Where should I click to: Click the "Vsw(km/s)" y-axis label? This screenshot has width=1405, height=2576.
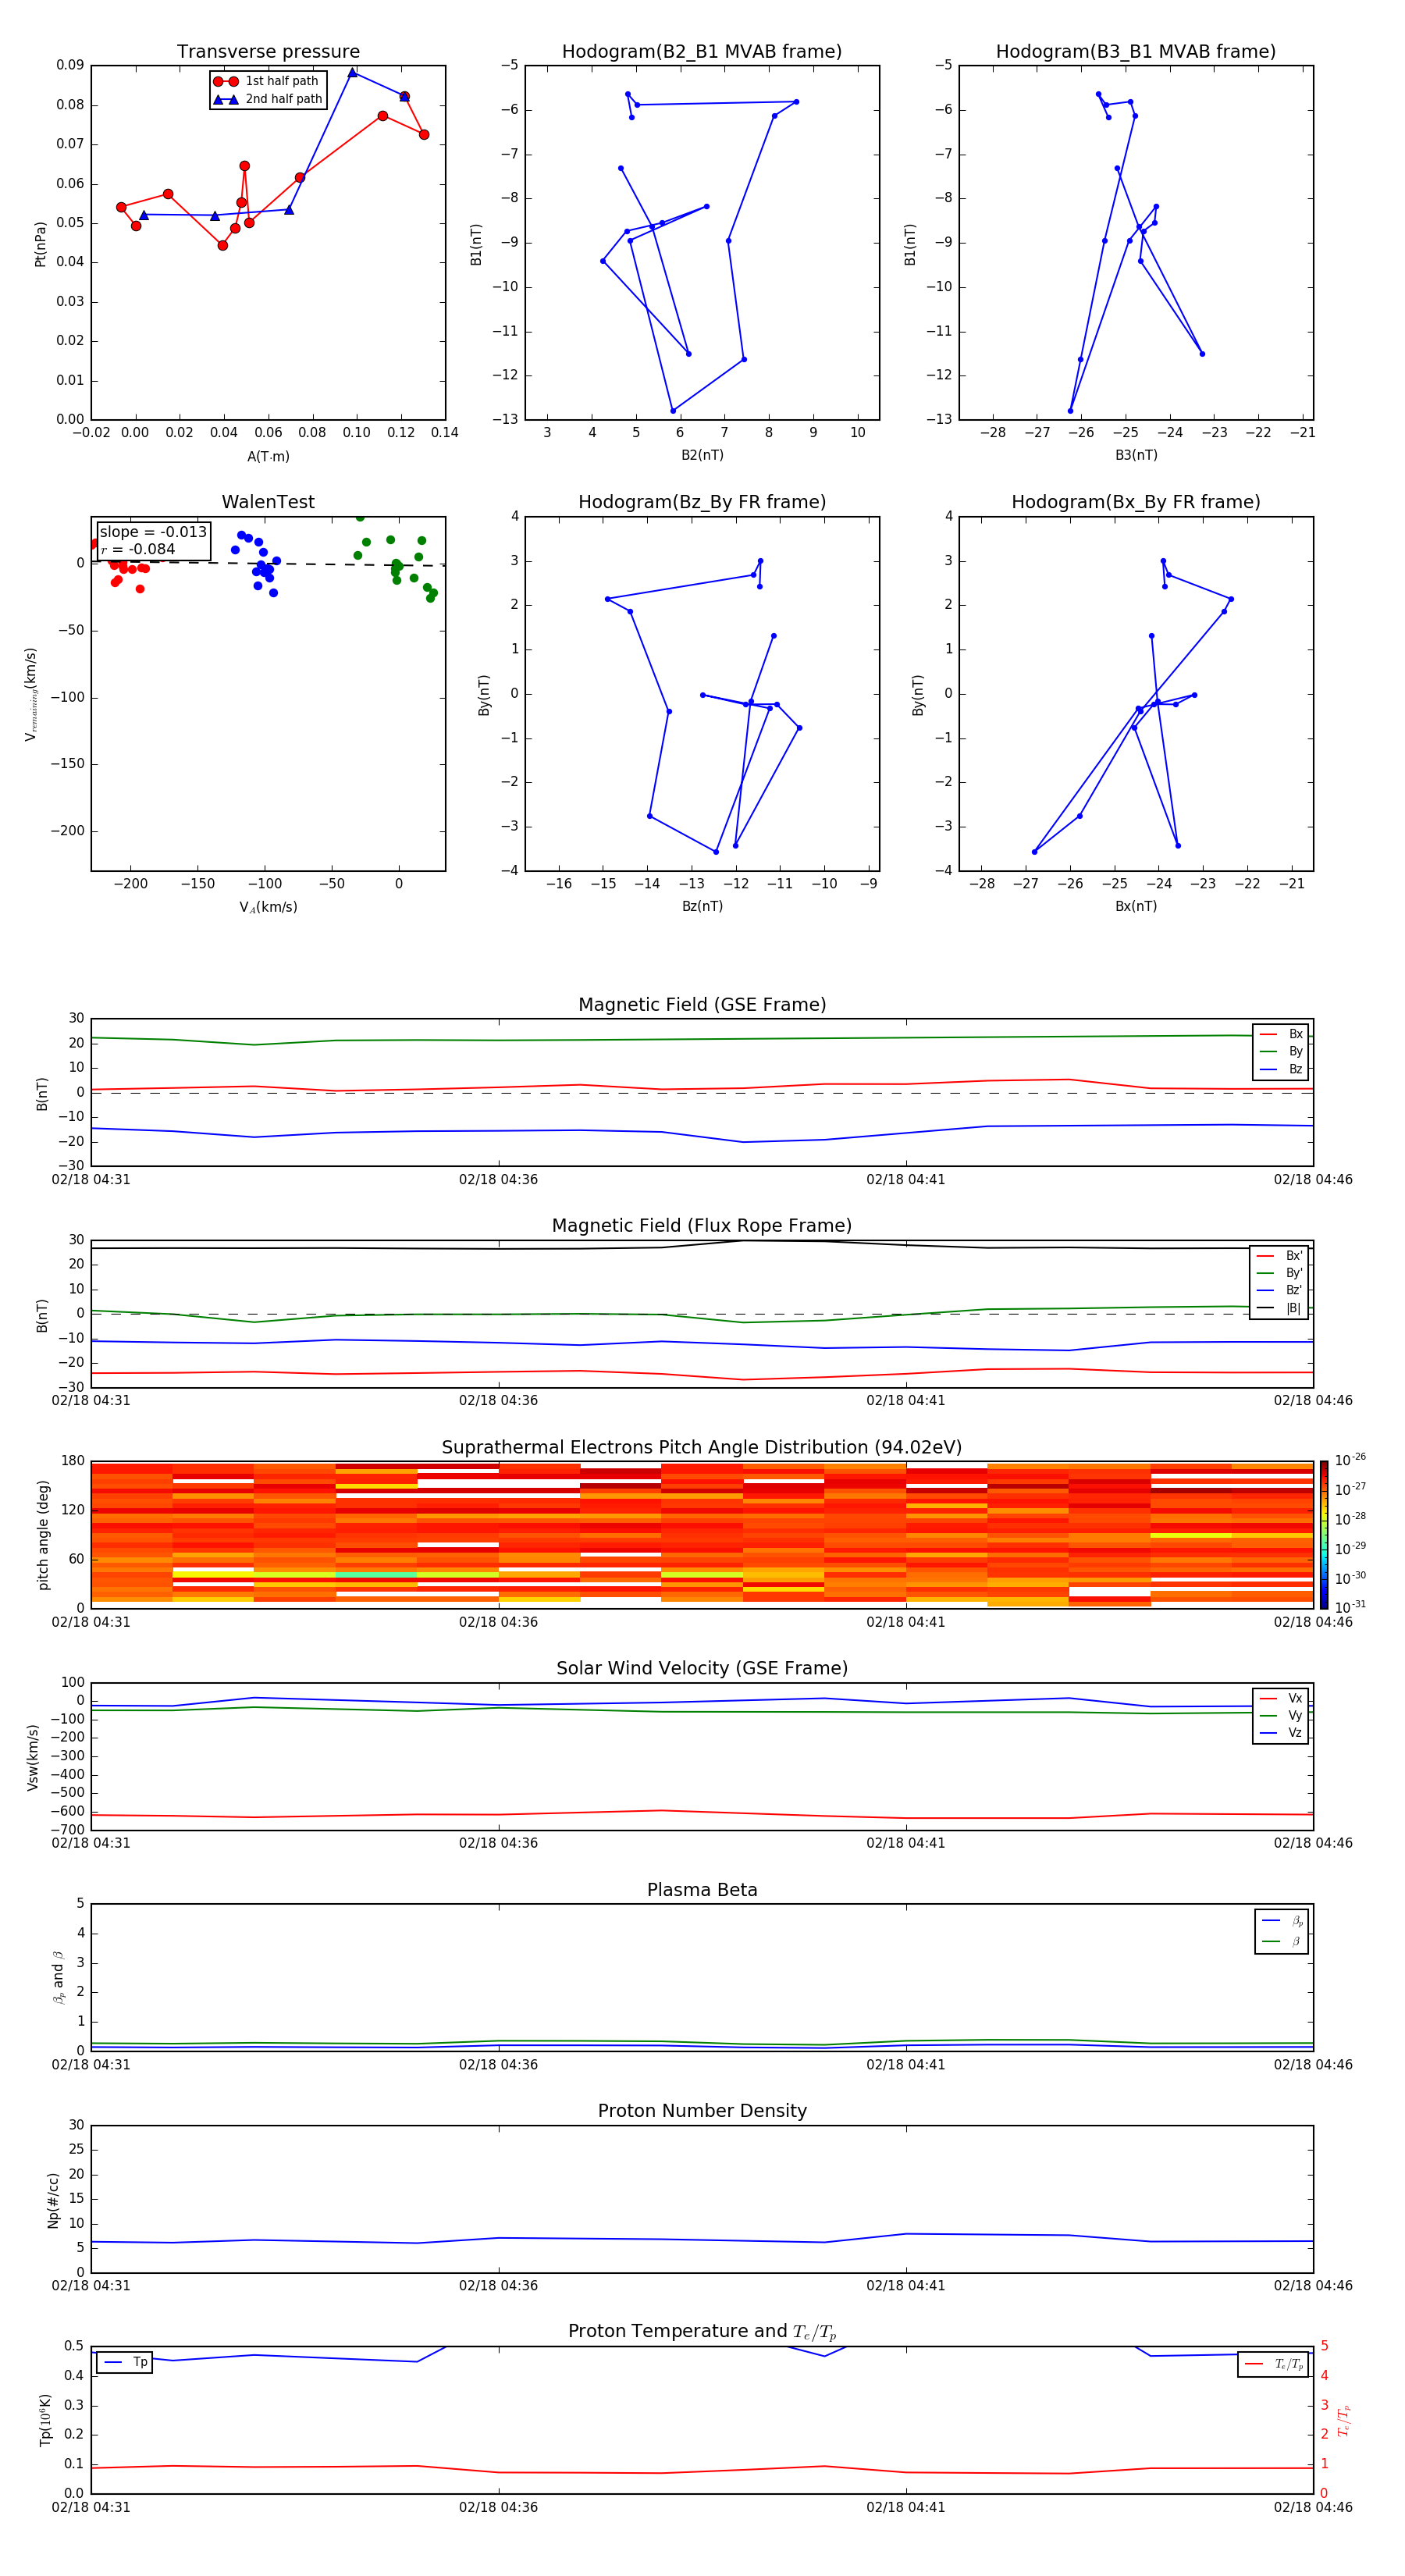point(33,1757)
